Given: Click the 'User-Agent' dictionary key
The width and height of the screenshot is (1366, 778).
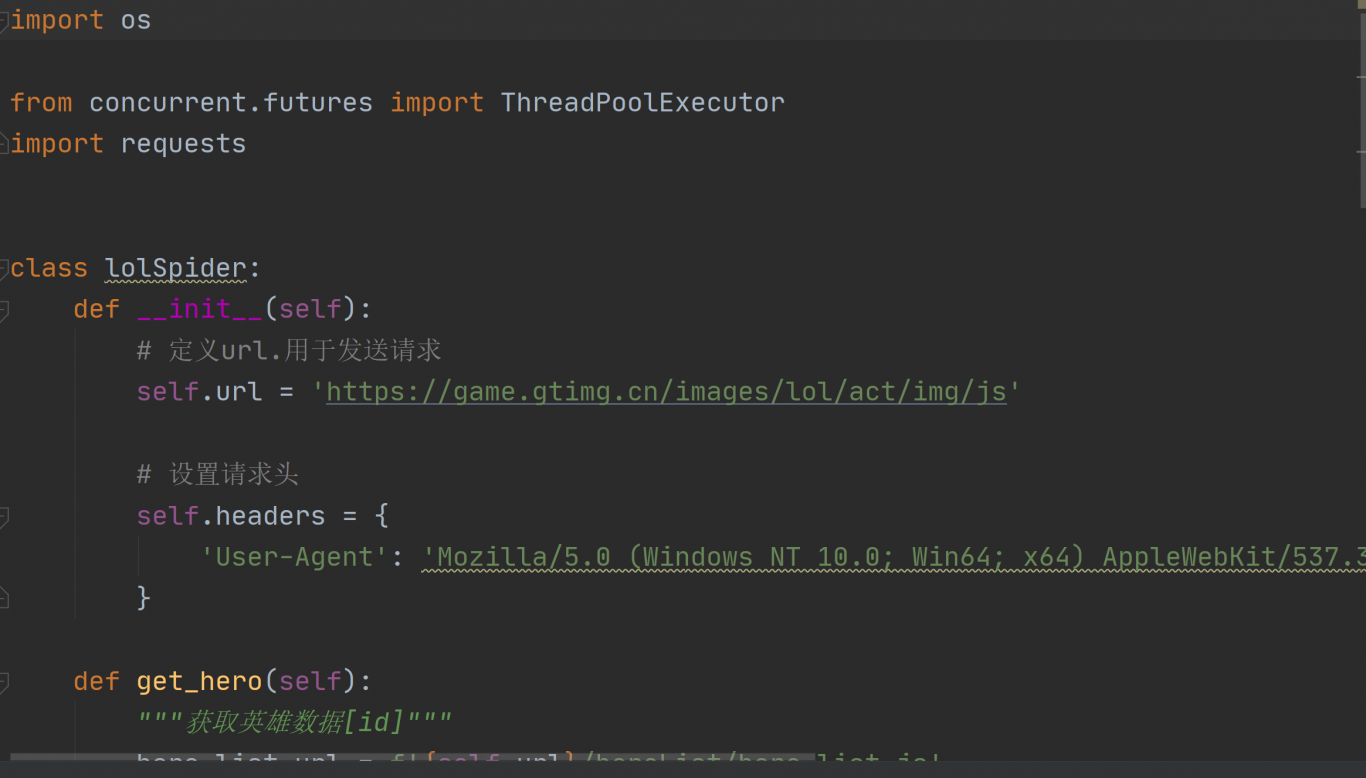Looking at the screenshot, I should pos(294,557).
